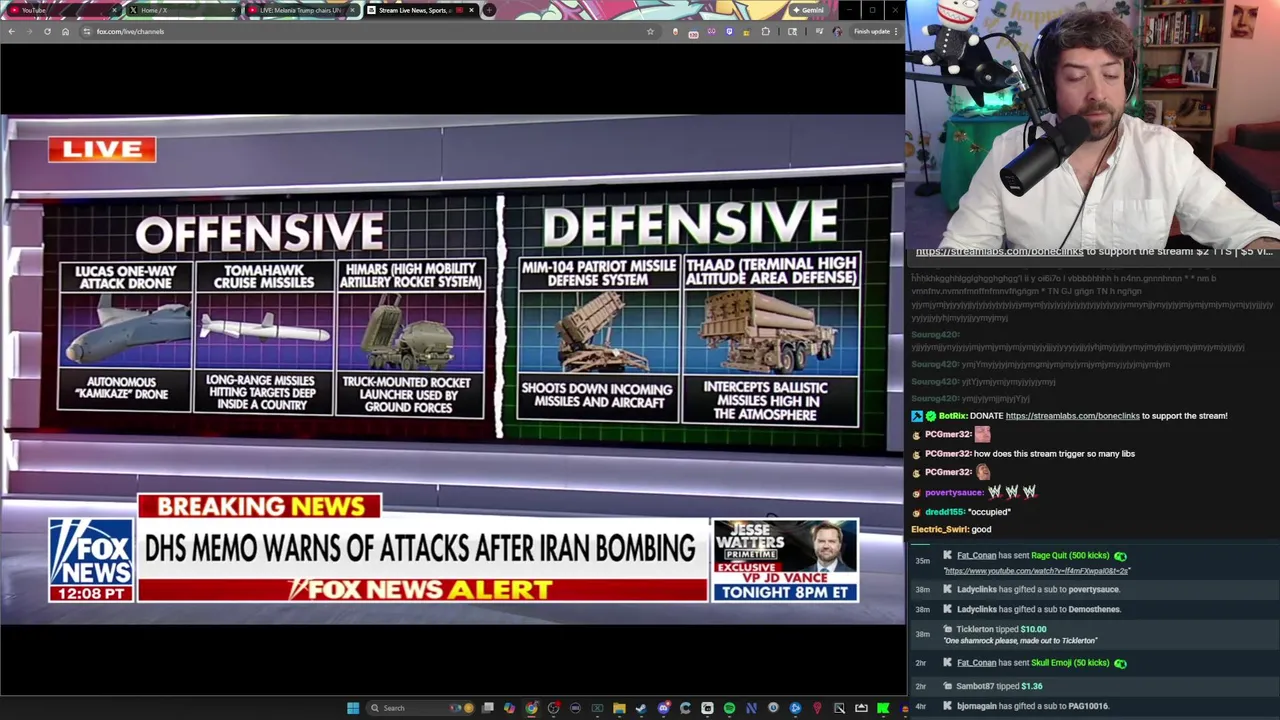This screenshot has width=1280, height=720.
Task: Open Google Chrome from the taskbar
Action: point(531,708)
